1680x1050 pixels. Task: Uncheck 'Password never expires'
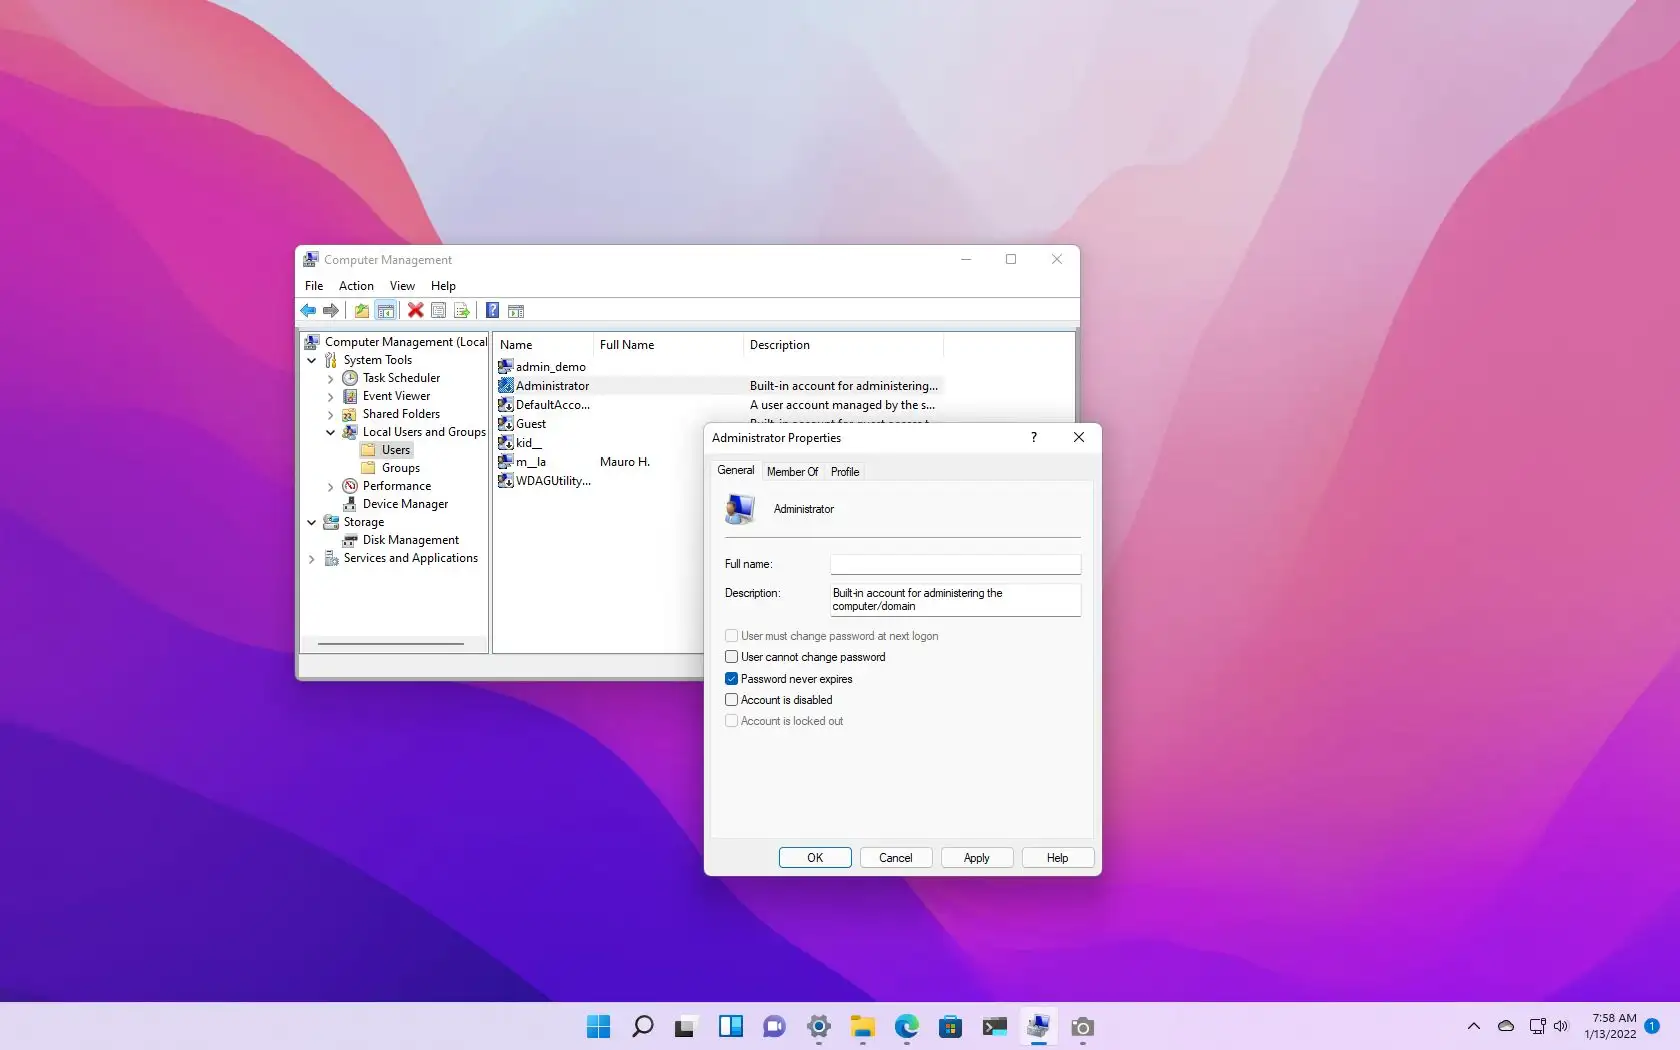click(731, 679)
